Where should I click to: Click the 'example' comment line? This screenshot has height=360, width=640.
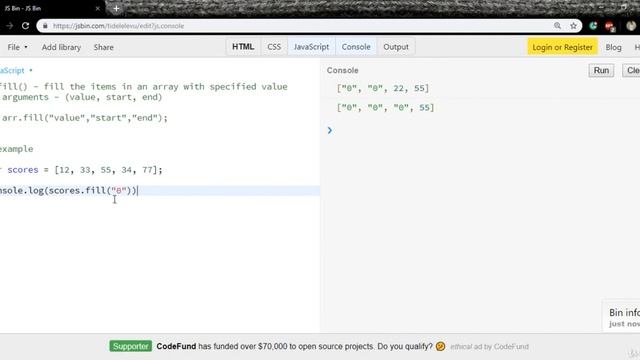17,149
